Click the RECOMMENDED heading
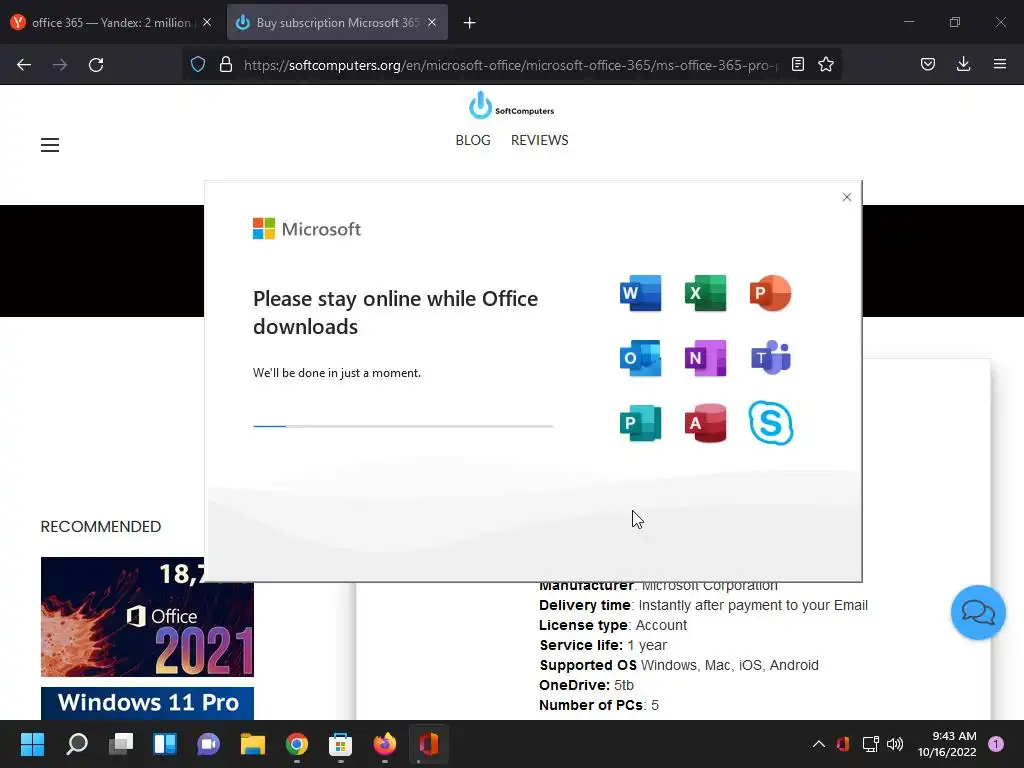 (101, 526)
